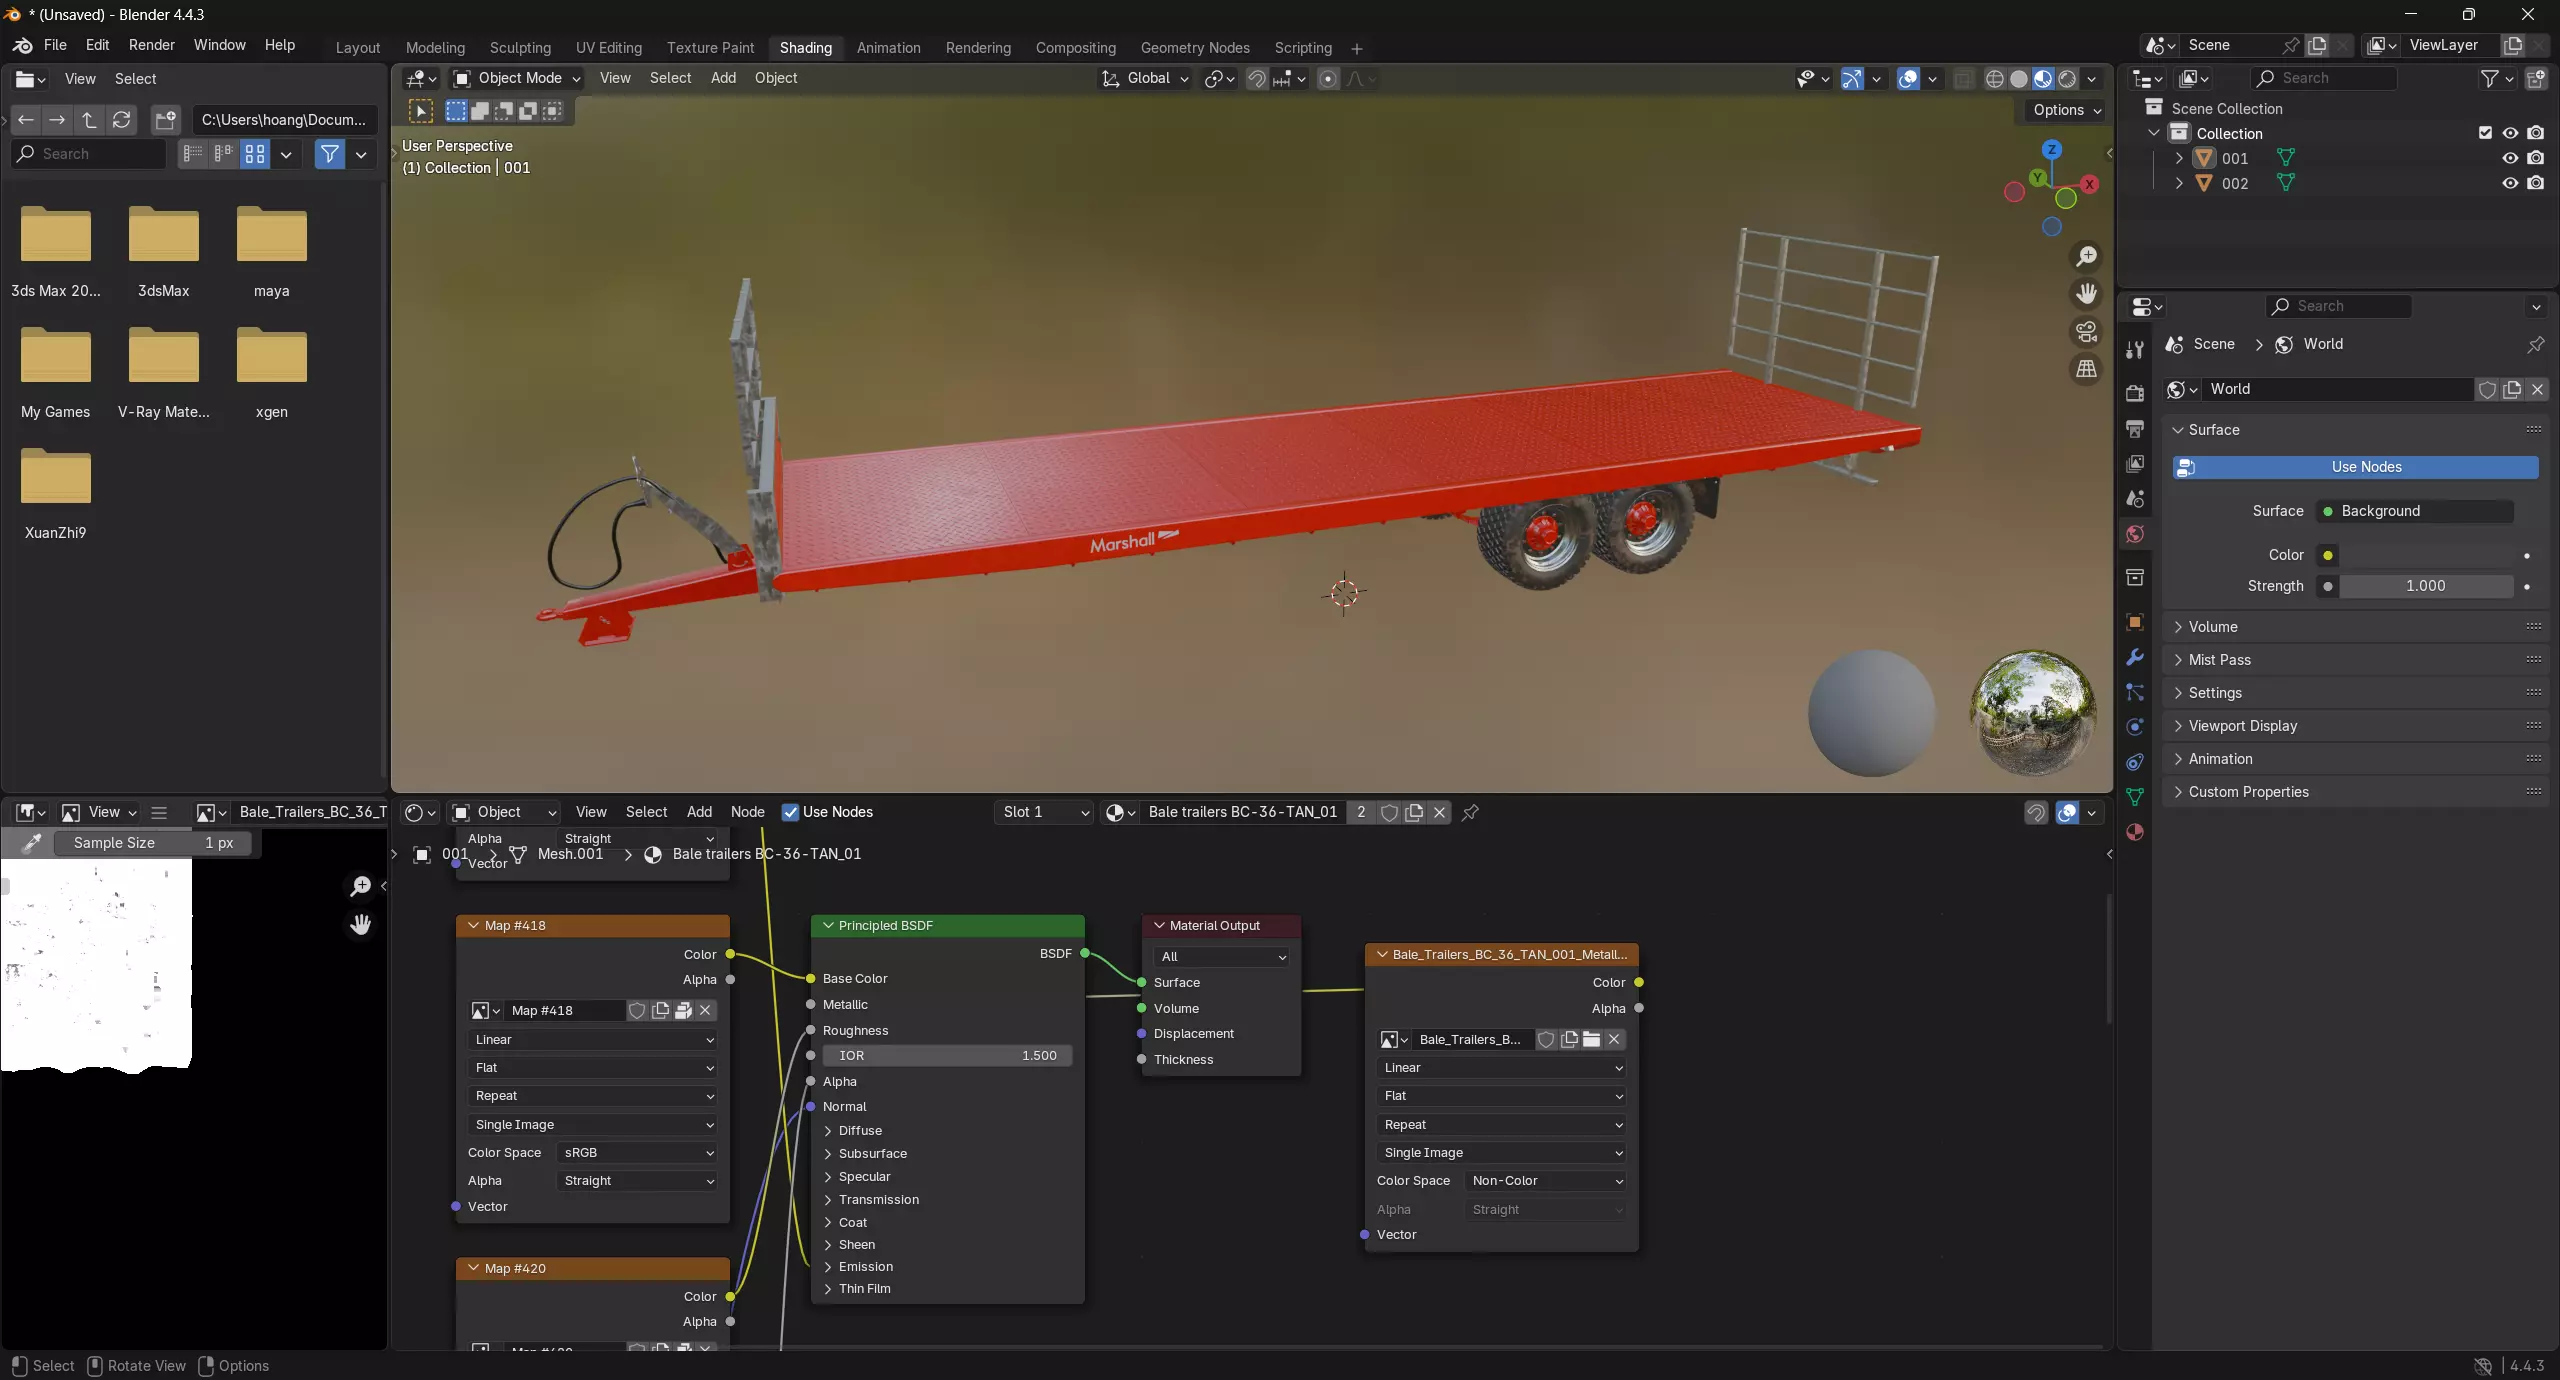The height and width of the screenshot is (1380, 2560).
Task: Open the File menu
Action: click(x=55, y=46)
